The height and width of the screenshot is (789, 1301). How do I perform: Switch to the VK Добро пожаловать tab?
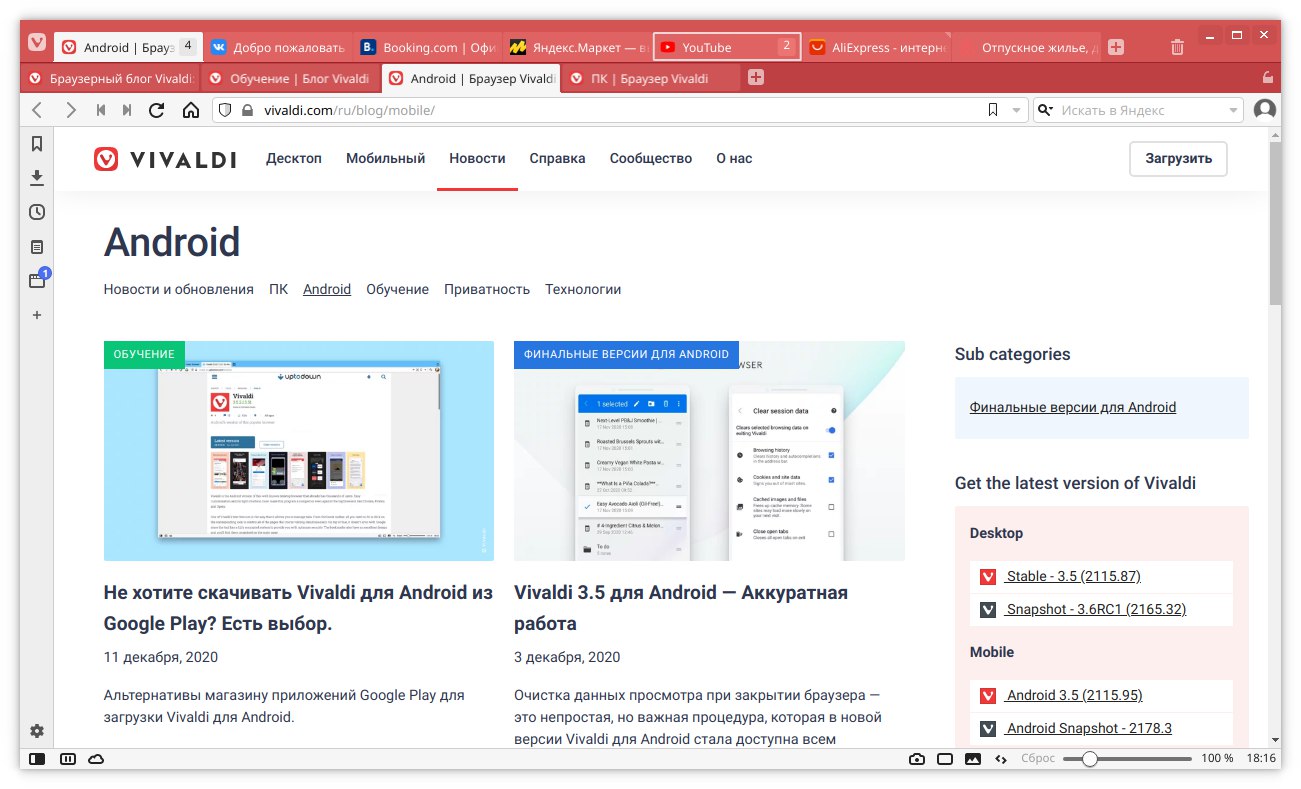[x=277, y=47]
